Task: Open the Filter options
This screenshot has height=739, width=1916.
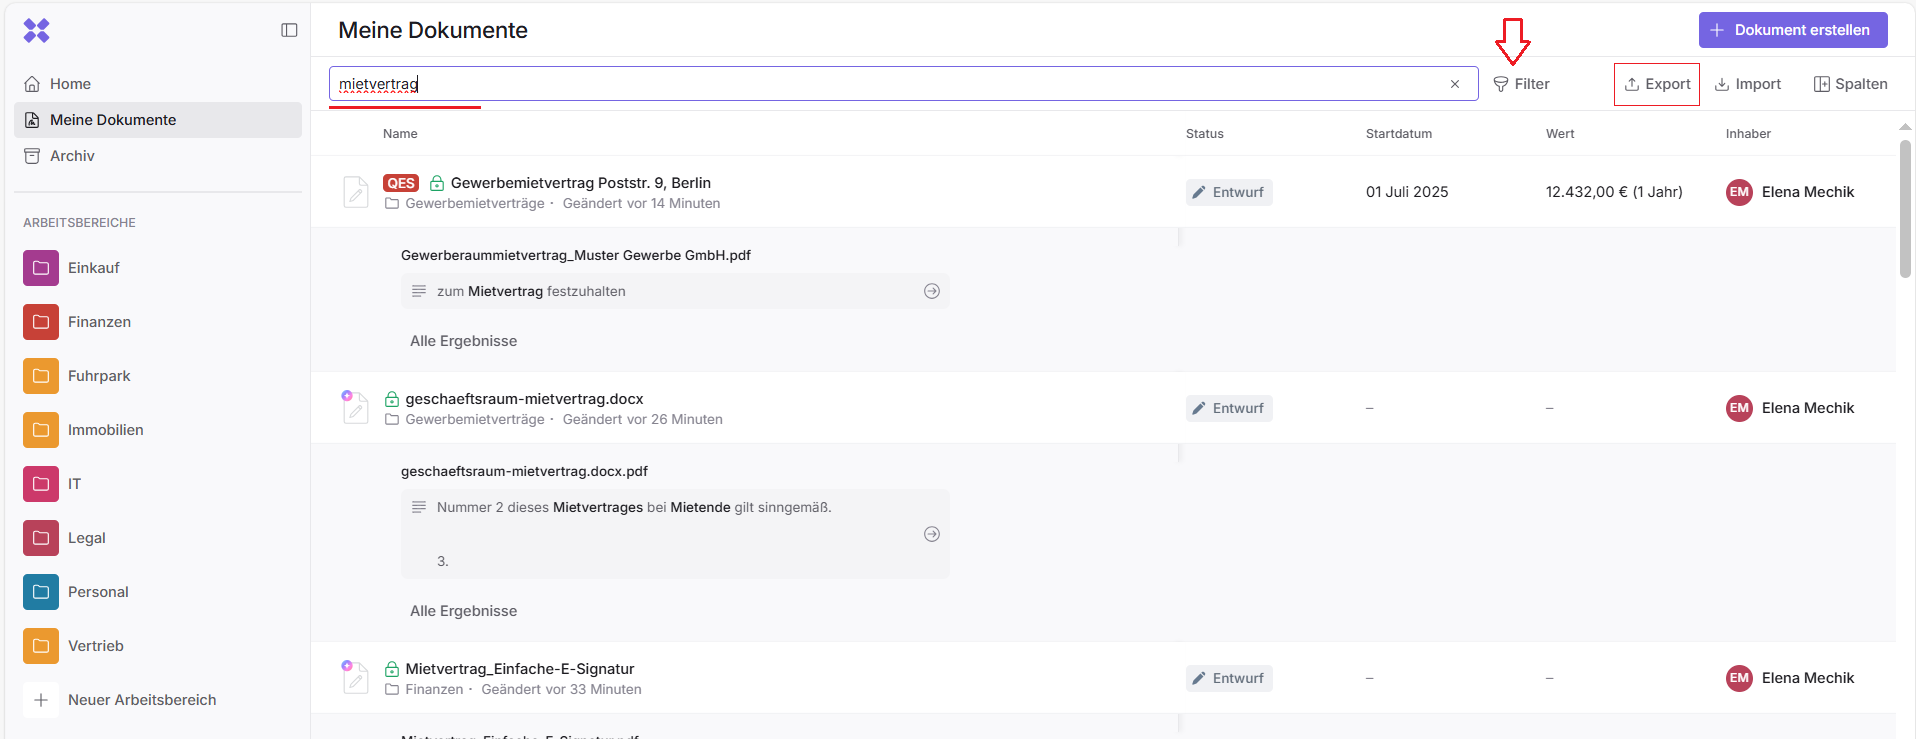Action: click(1521, 84)
